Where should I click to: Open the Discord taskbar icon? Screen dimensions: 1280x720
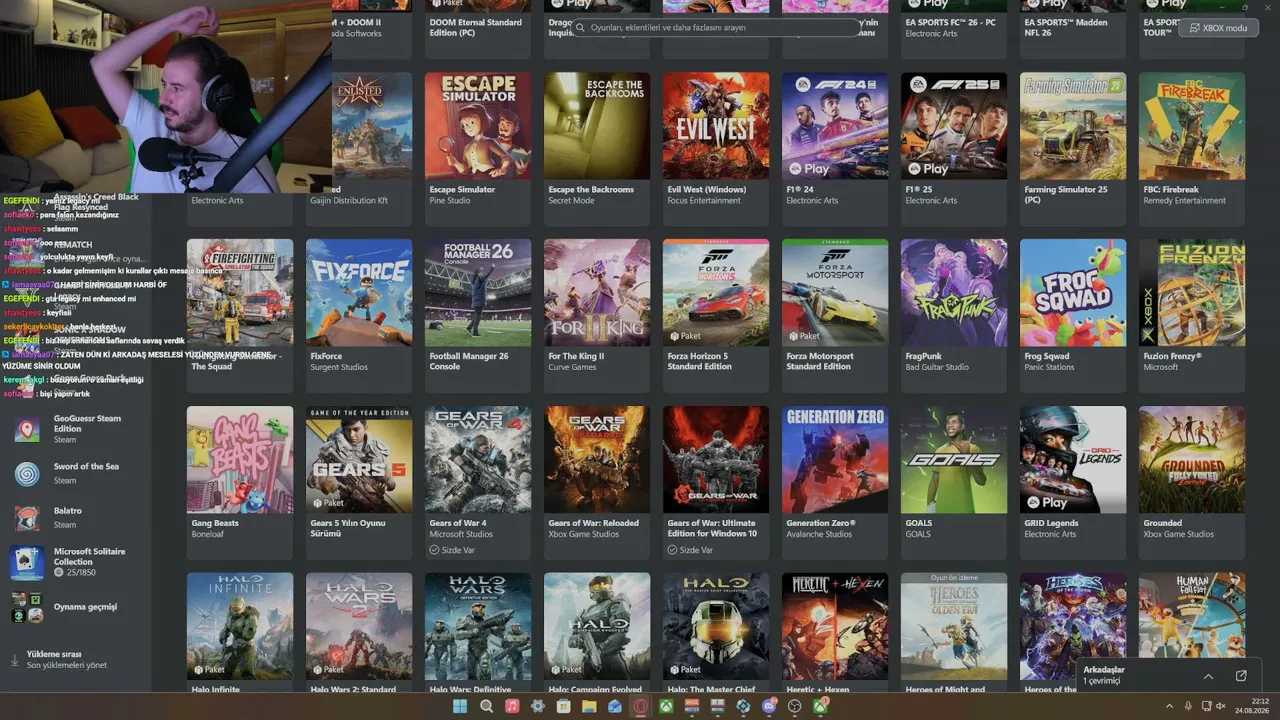tap(769, 706)
